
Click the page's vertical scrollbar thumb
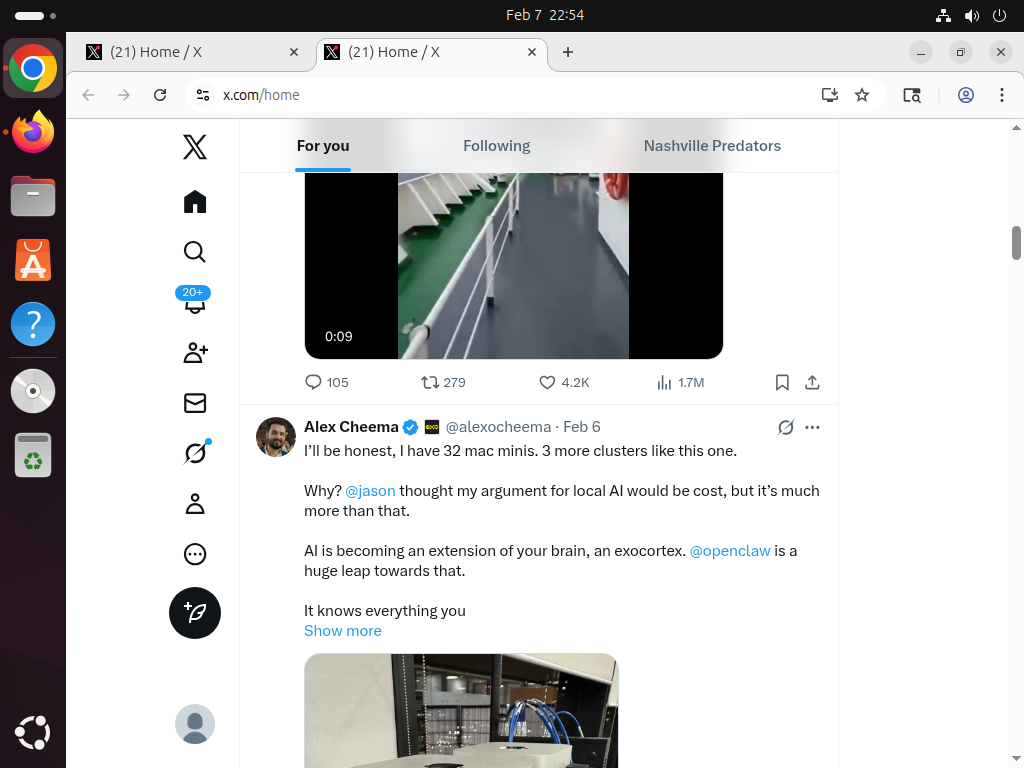(1016, 242)
